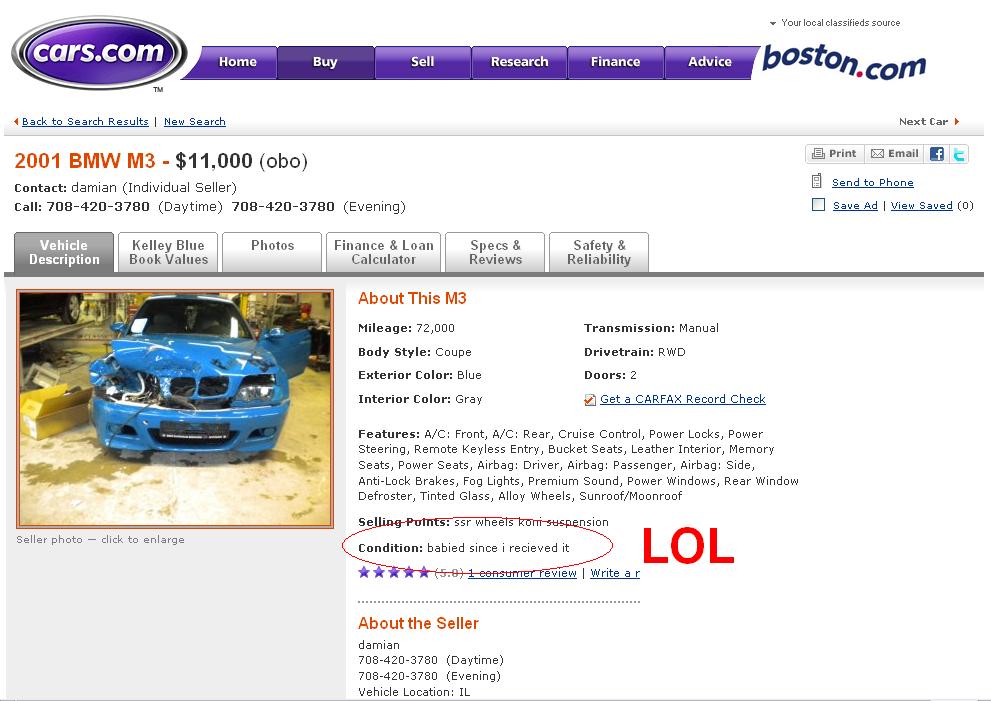Print this listing

835,154
